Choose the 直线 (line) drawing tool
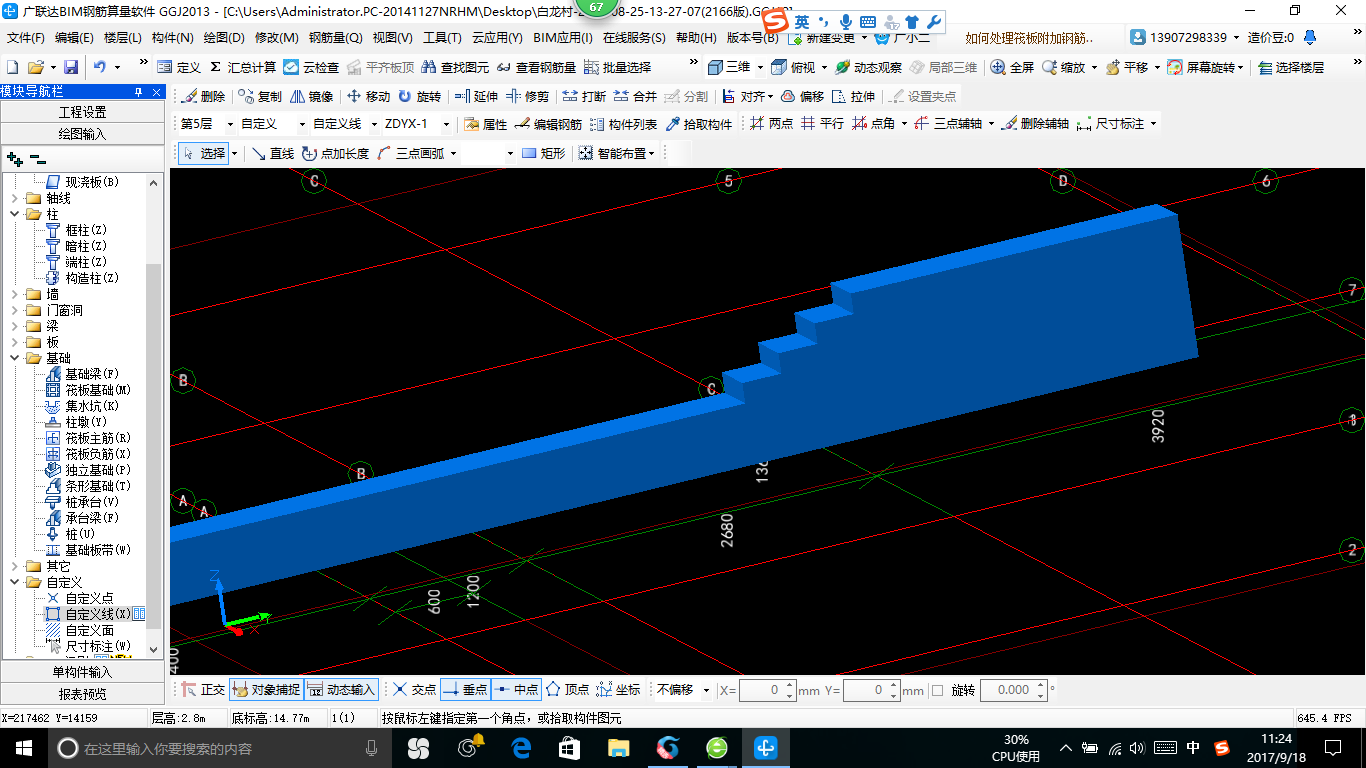 point(273,153)
